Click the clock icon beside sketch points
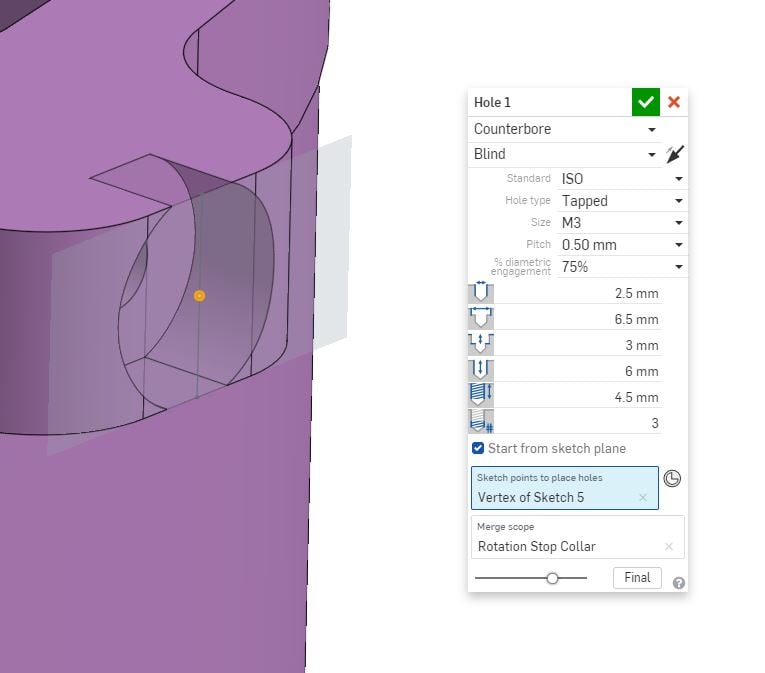The width and height of the screenshot is (765, 673). tap(672, 478)
